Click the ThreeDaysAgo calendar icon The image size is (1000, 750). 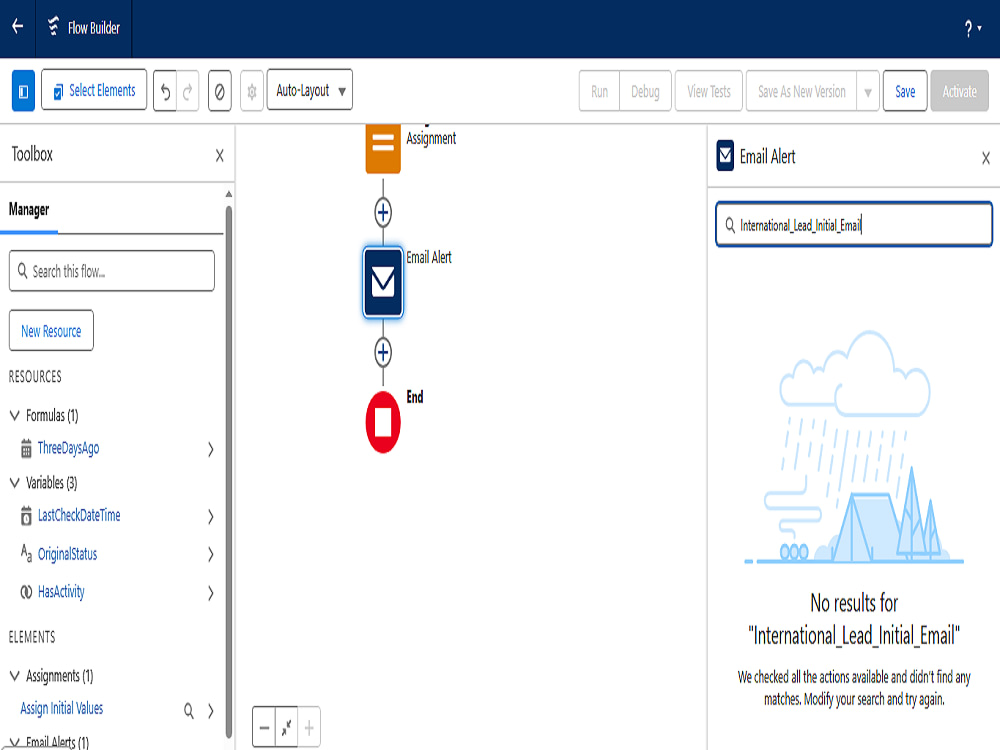click(x=26, y=448)
